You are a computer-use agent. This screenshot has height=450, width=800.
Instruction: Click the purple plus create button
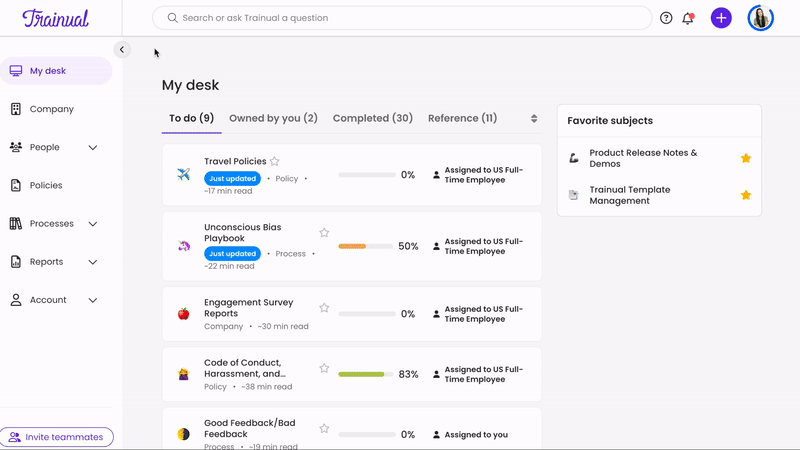[x=721, y=18]
